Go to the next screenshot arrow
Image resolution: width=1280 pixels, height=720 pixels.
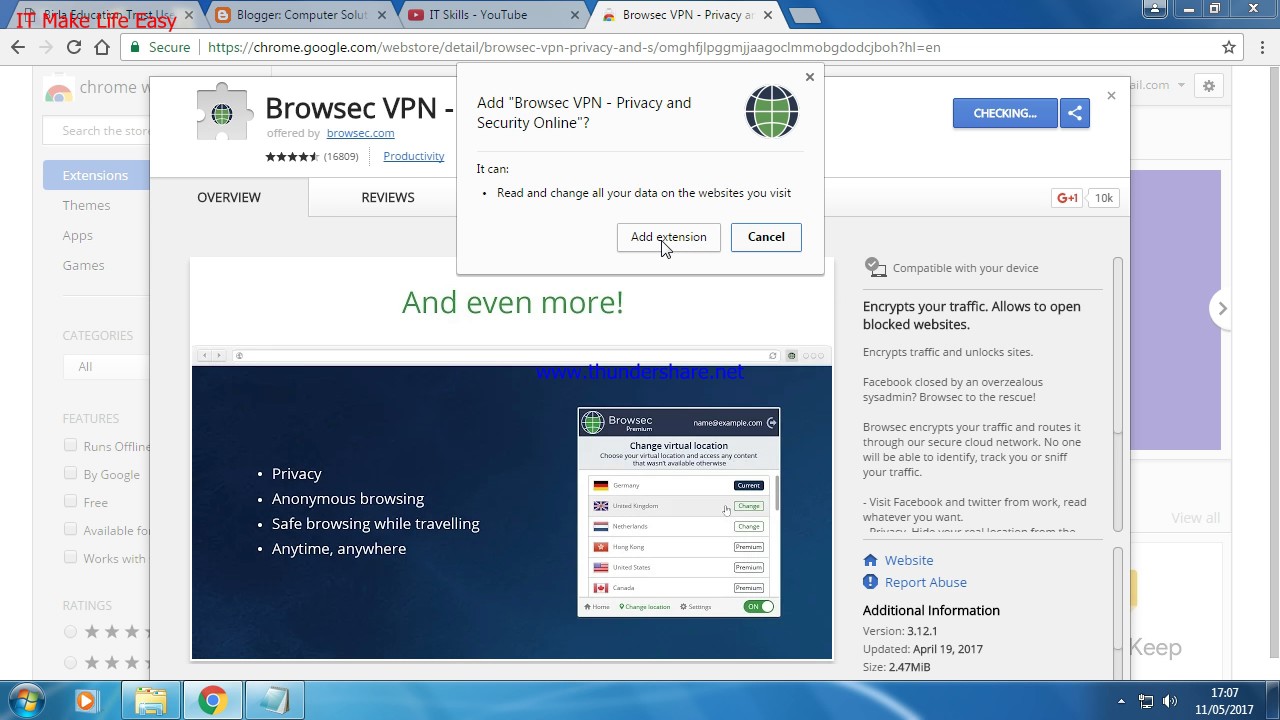1222,308
